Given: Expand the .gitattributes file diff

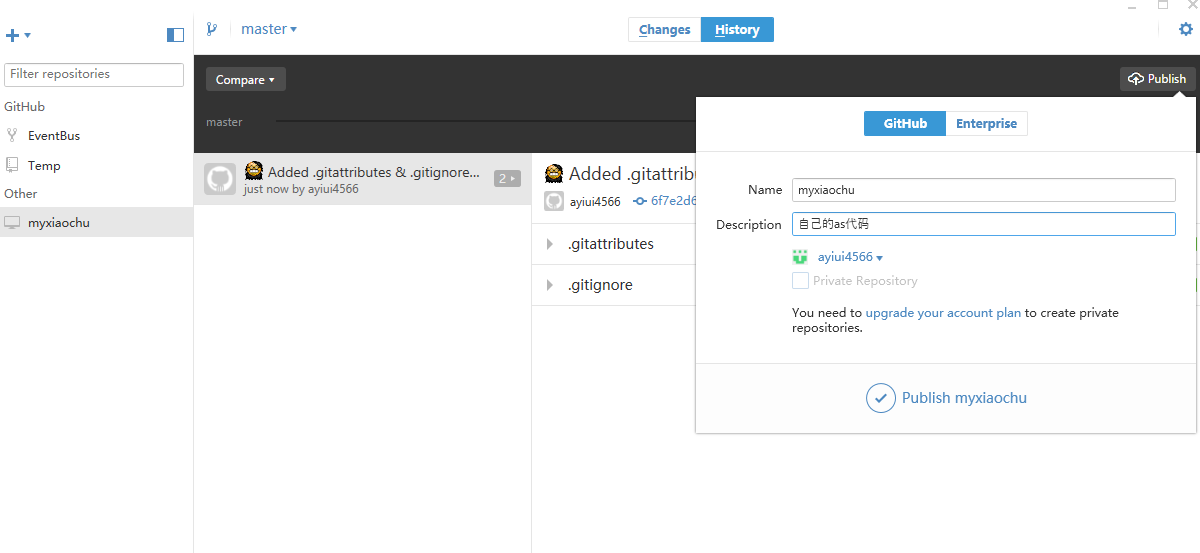Looking at the screenshot, I should point(549,244).
